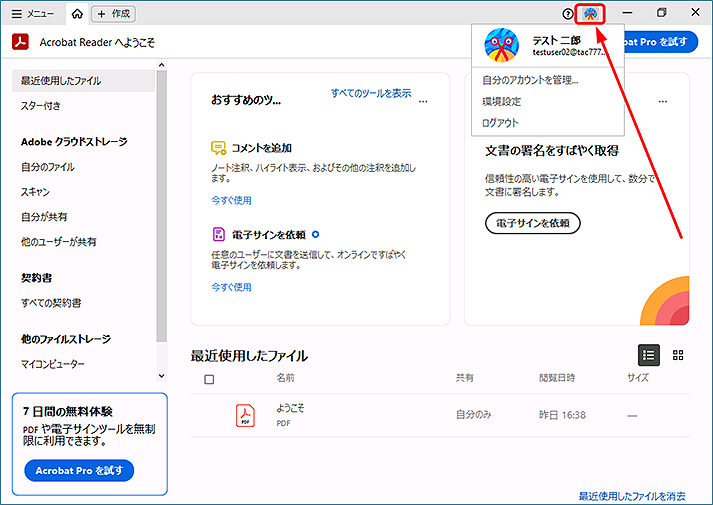Open the signature card more options (...)
The width and height of the screenshot is (713, 505).
point(663,101)
